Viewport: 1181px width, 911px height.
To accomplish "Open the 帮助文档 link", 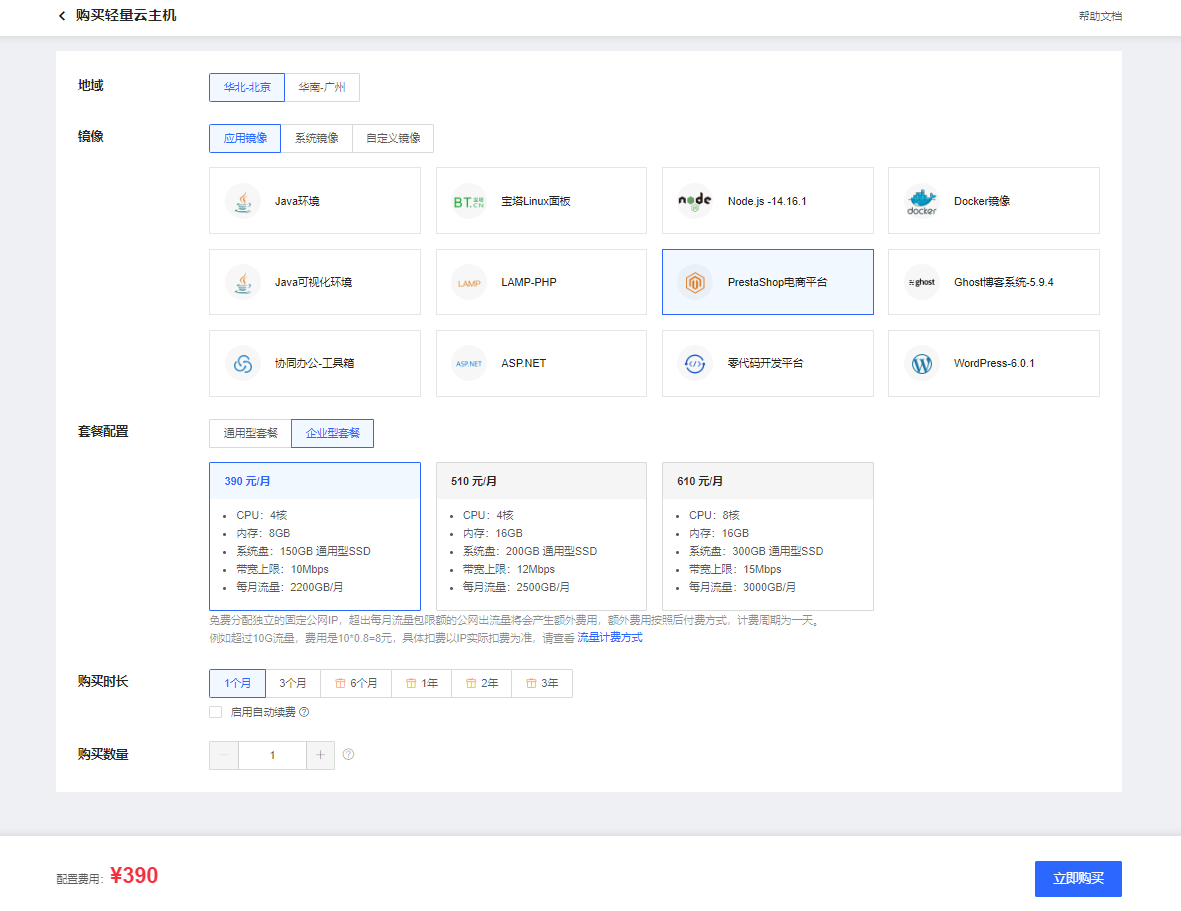I will pyautogui.click(x=1100, y=16).
